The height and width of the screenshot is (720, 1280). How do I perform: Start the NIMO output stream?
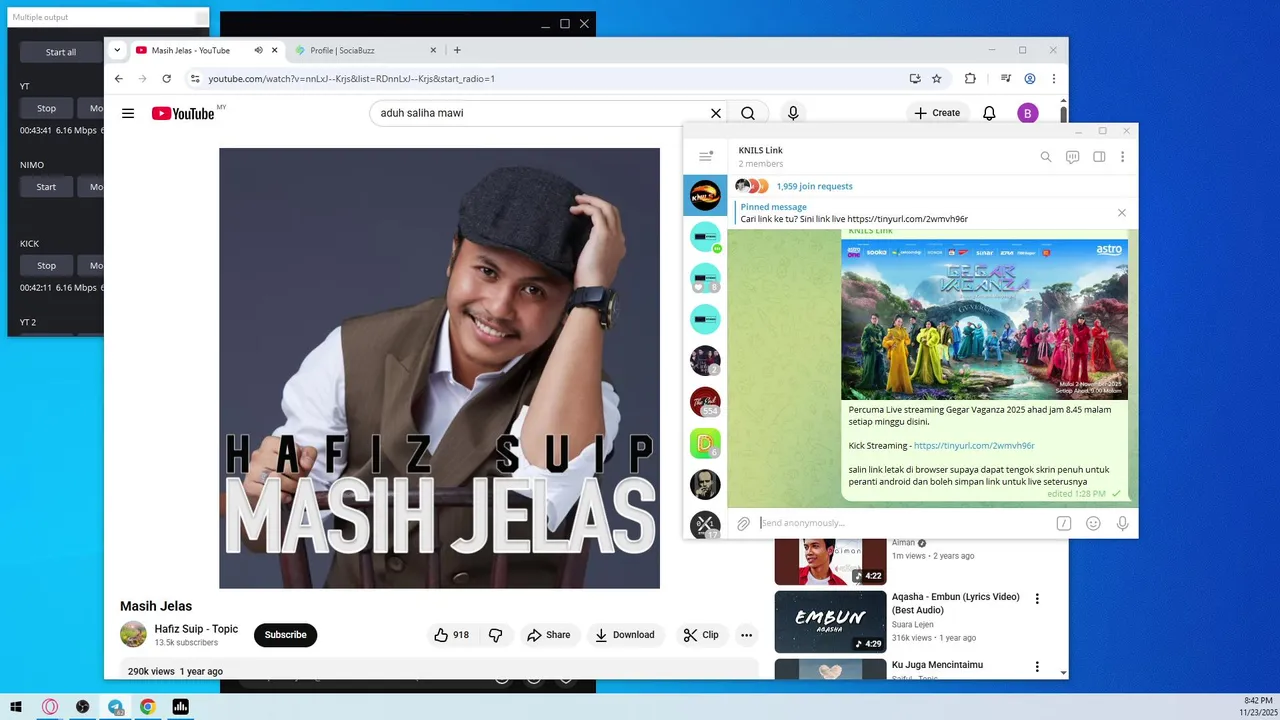pos(47,187)
